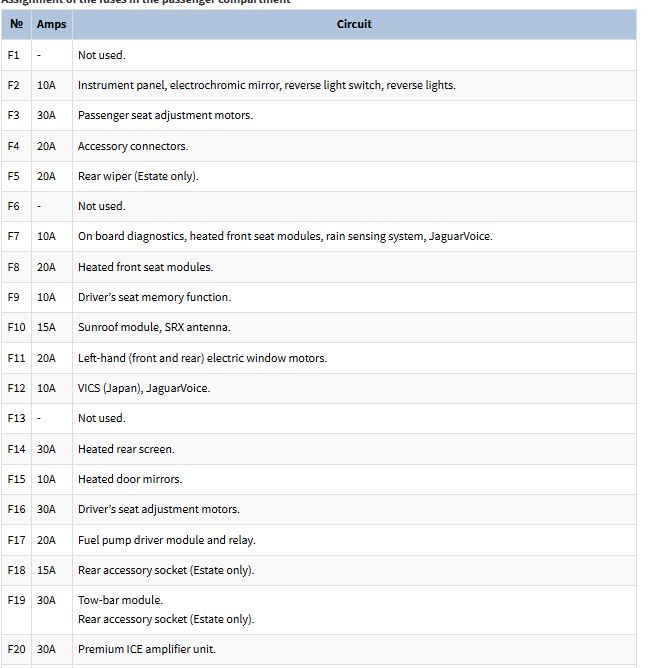648x668 pixels.
Task: Select Premium ICE amplifier unit row
Action: pyautogui.click(x=147, y=650)
